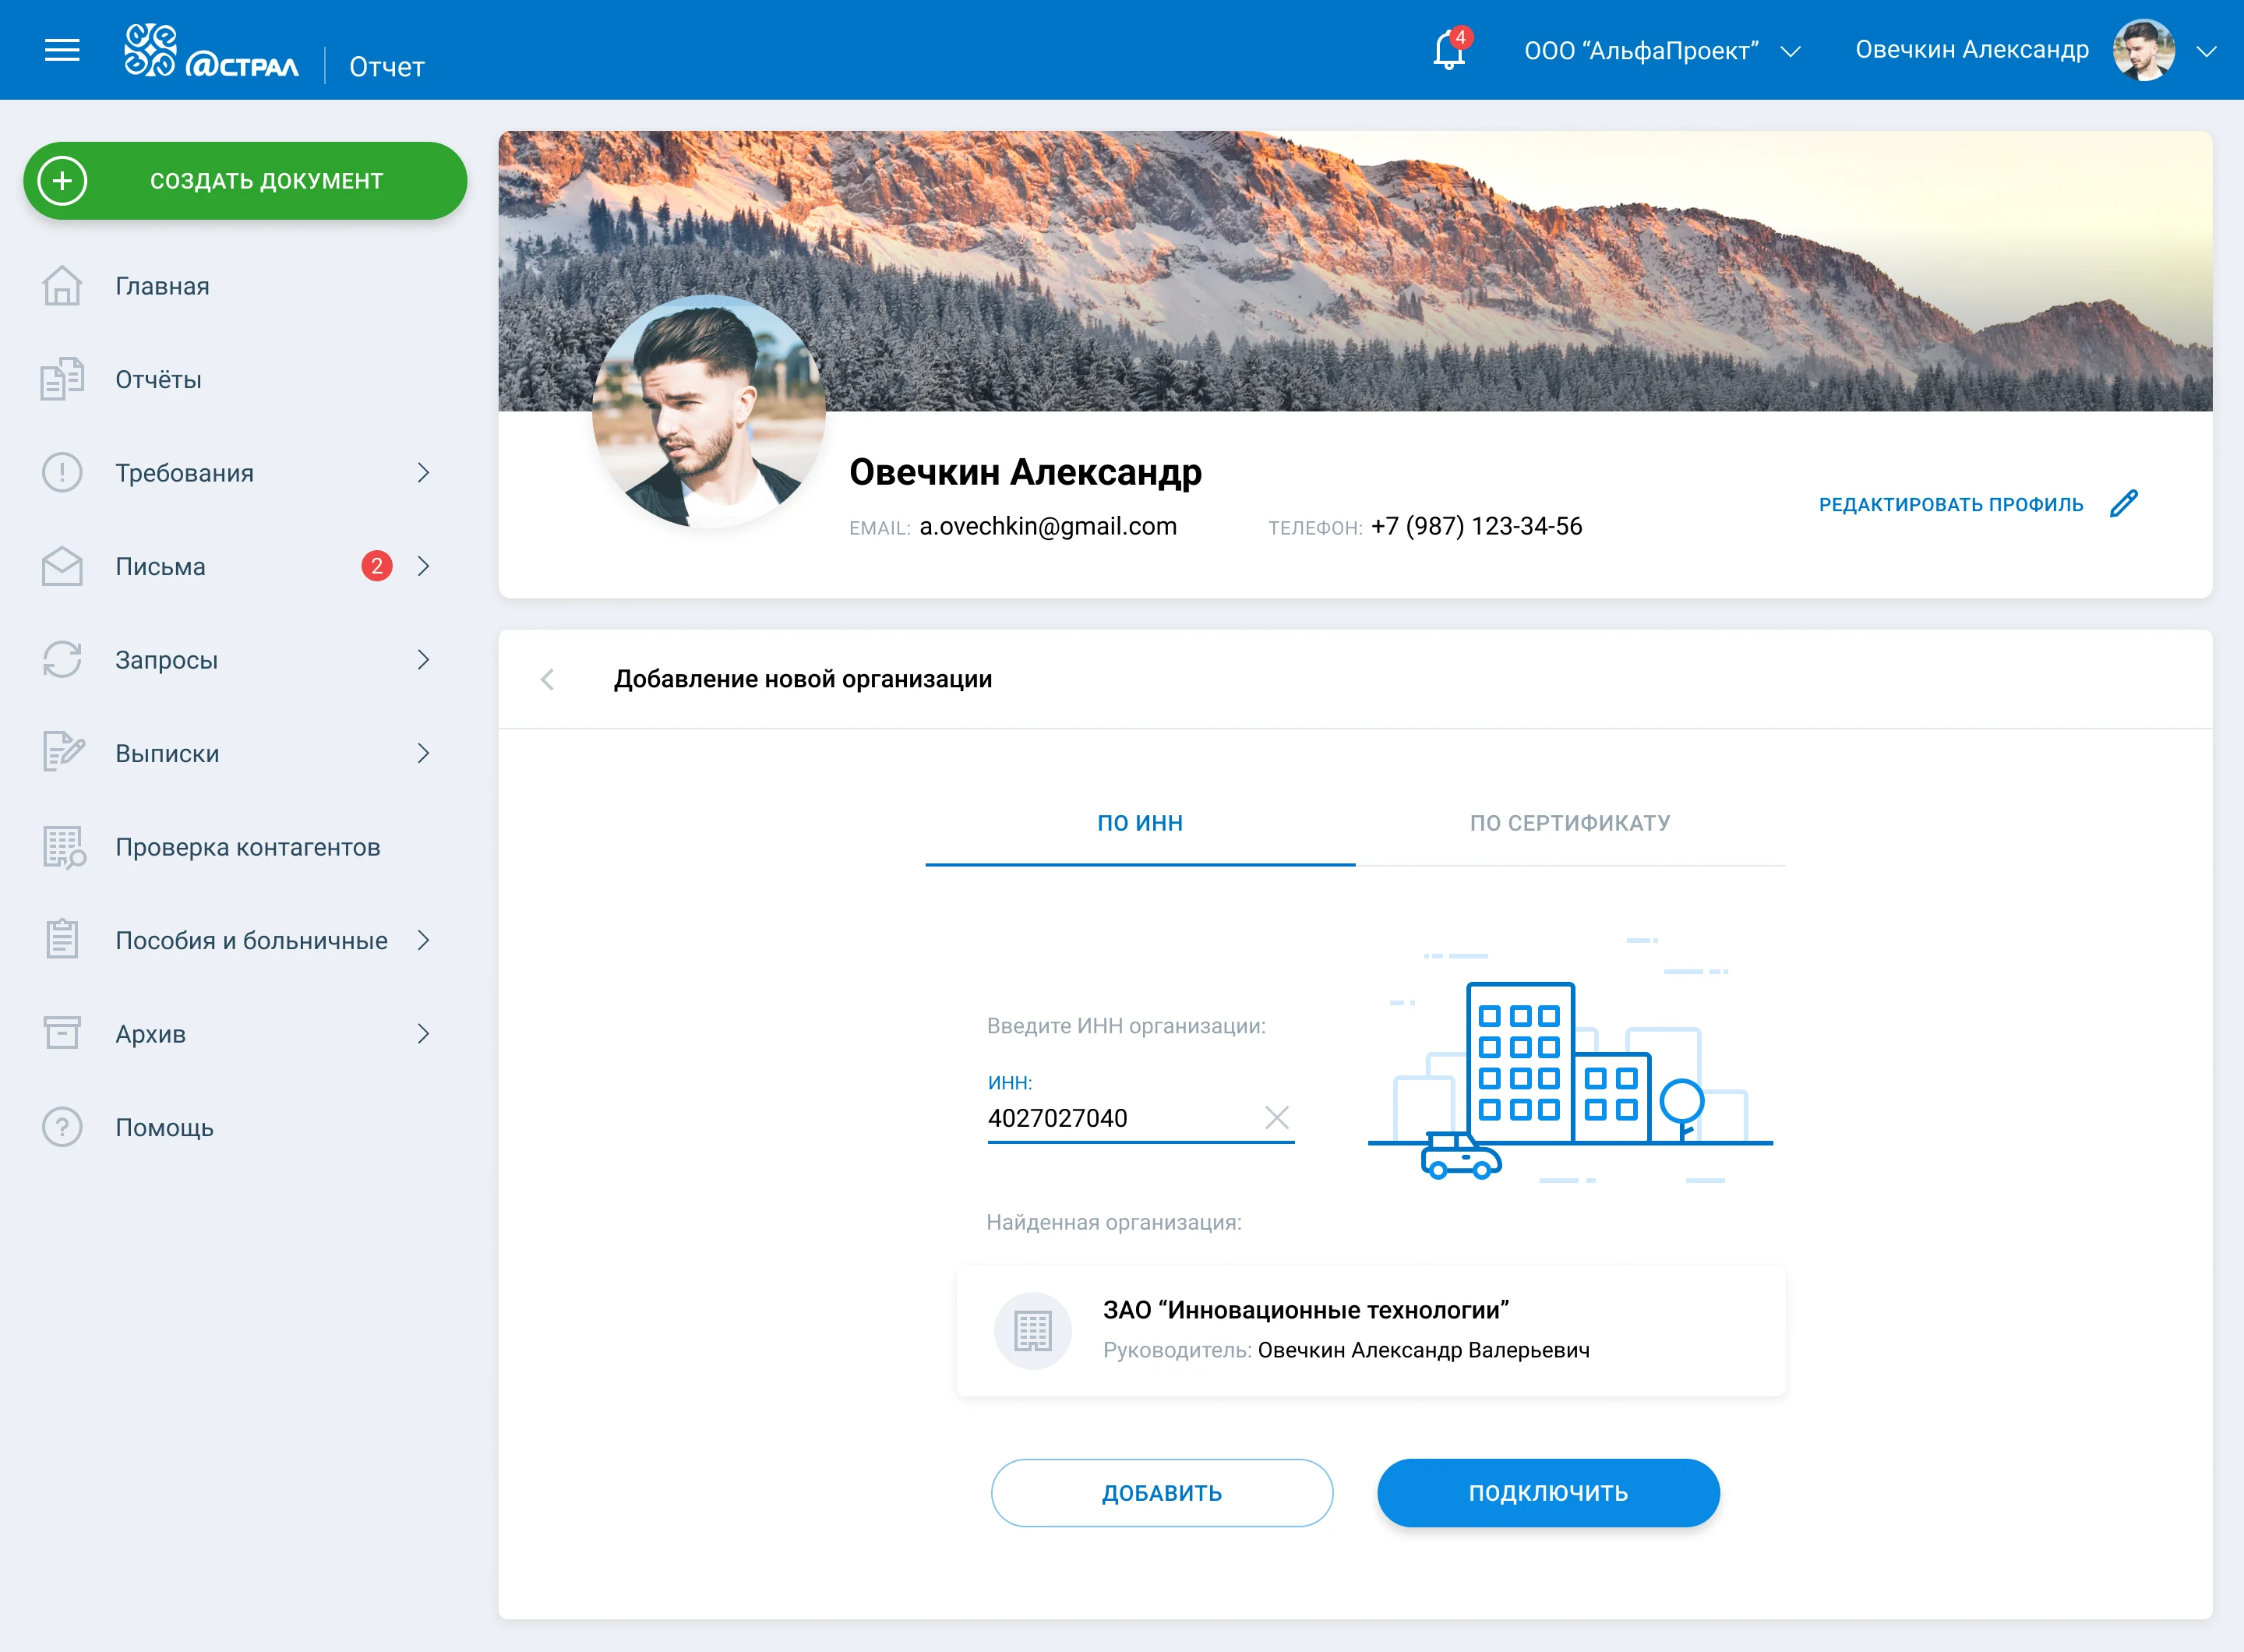Click the Выписки edit-document icon
The width and height of the screenshot is (2244, 1652).
(64, 752)
